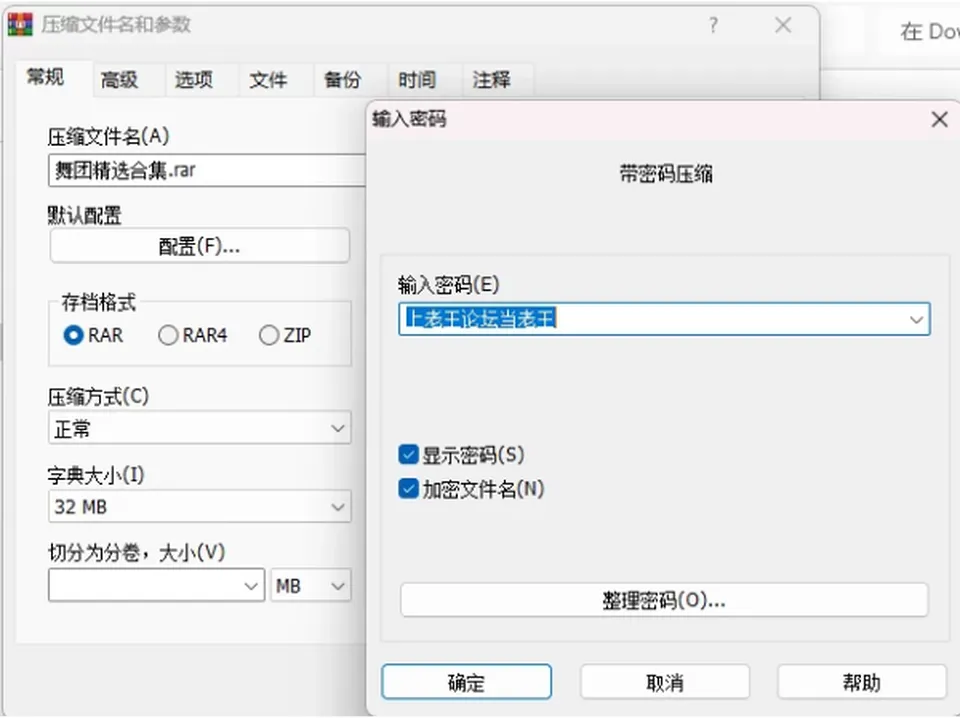Viewport: 960px width, 718px height.
Task: Click the 整理密码(O)... button
Action: tap(664, 600)
